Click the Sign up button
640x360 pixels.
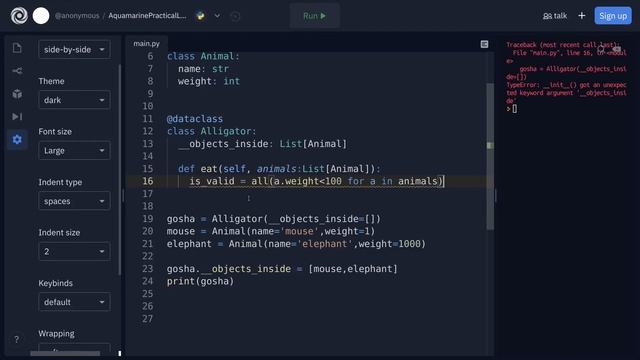[x=613, y=16]
